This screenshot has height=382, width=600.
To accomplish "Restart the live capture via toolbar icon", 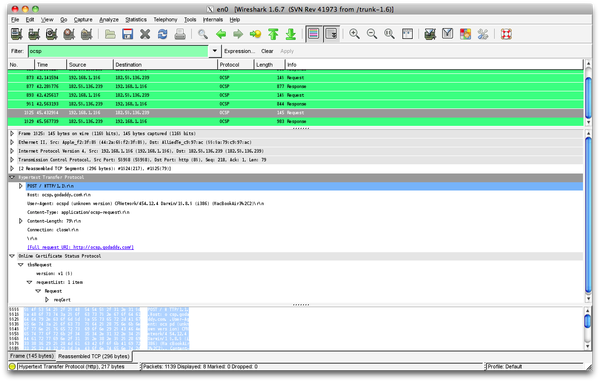I will click(x=87, y=34).
